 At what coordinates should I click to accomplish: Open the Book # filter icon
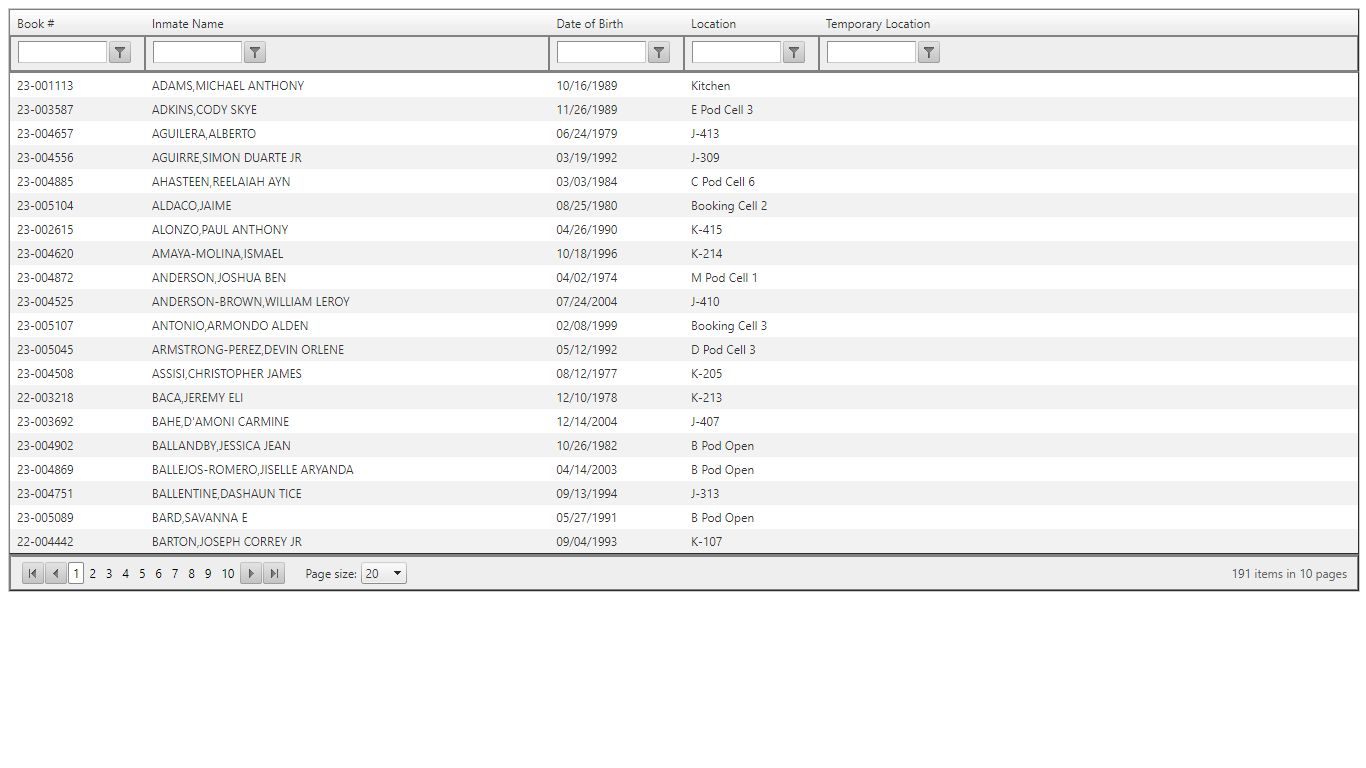[x=120, y=53]
